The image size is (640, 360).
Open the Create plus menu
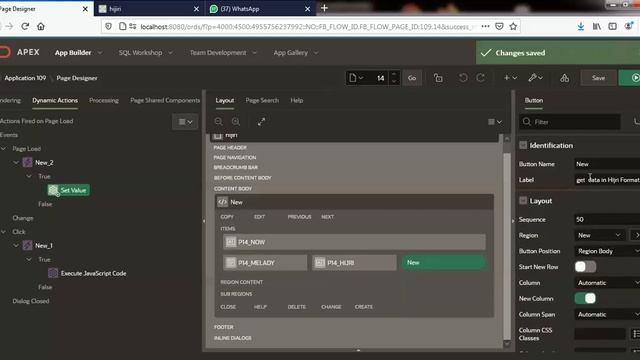point(510,78)
